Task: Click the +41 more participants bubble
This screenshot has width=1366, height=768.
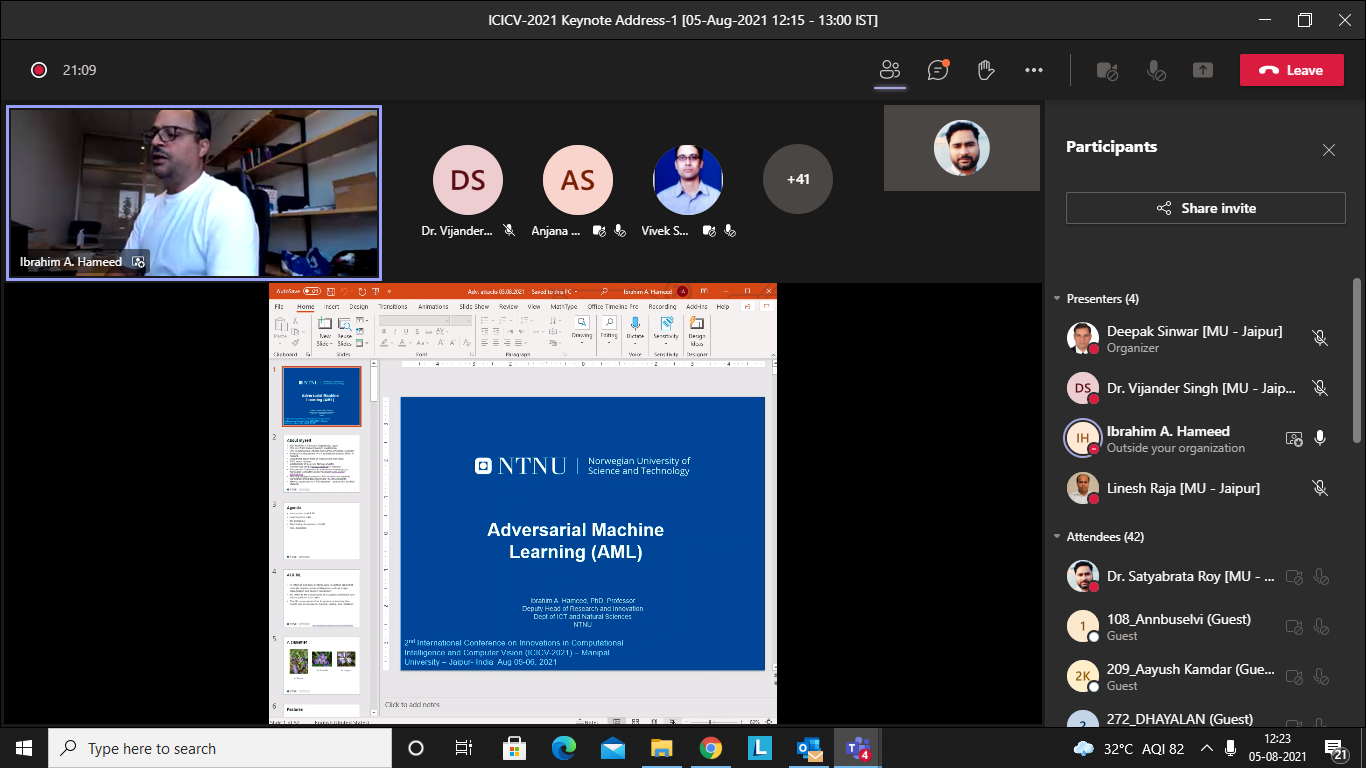Action: (797, 180)
